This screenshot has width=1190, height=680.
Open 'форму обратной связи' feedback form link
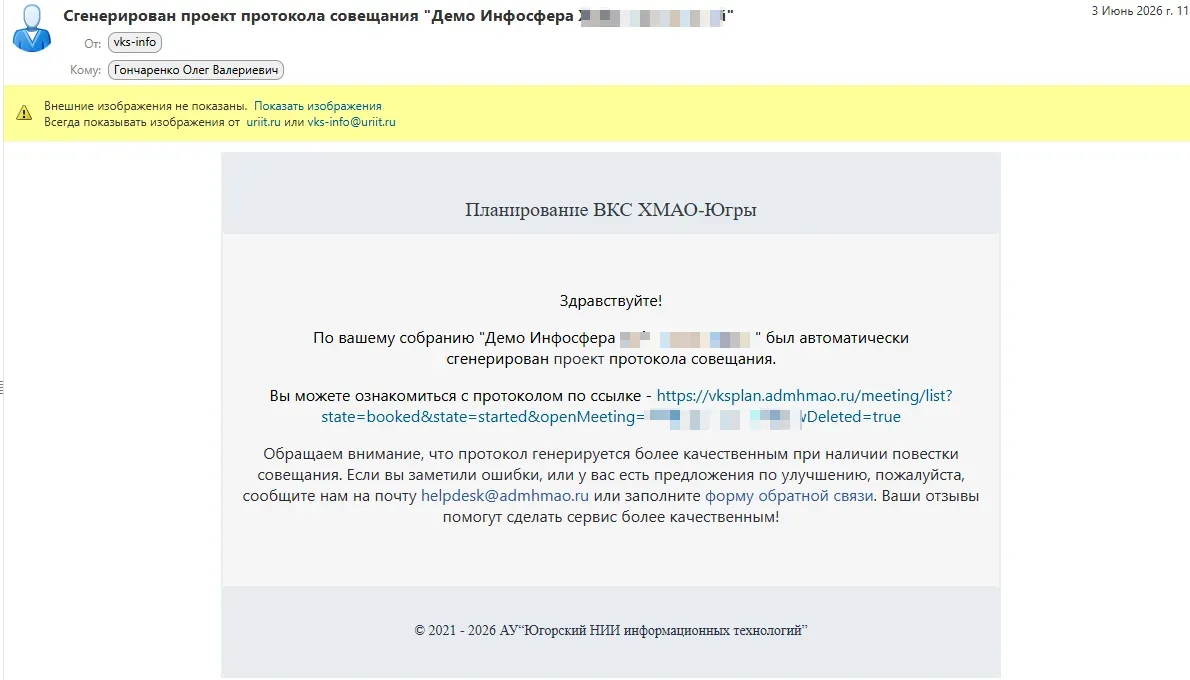coord(789,496)
